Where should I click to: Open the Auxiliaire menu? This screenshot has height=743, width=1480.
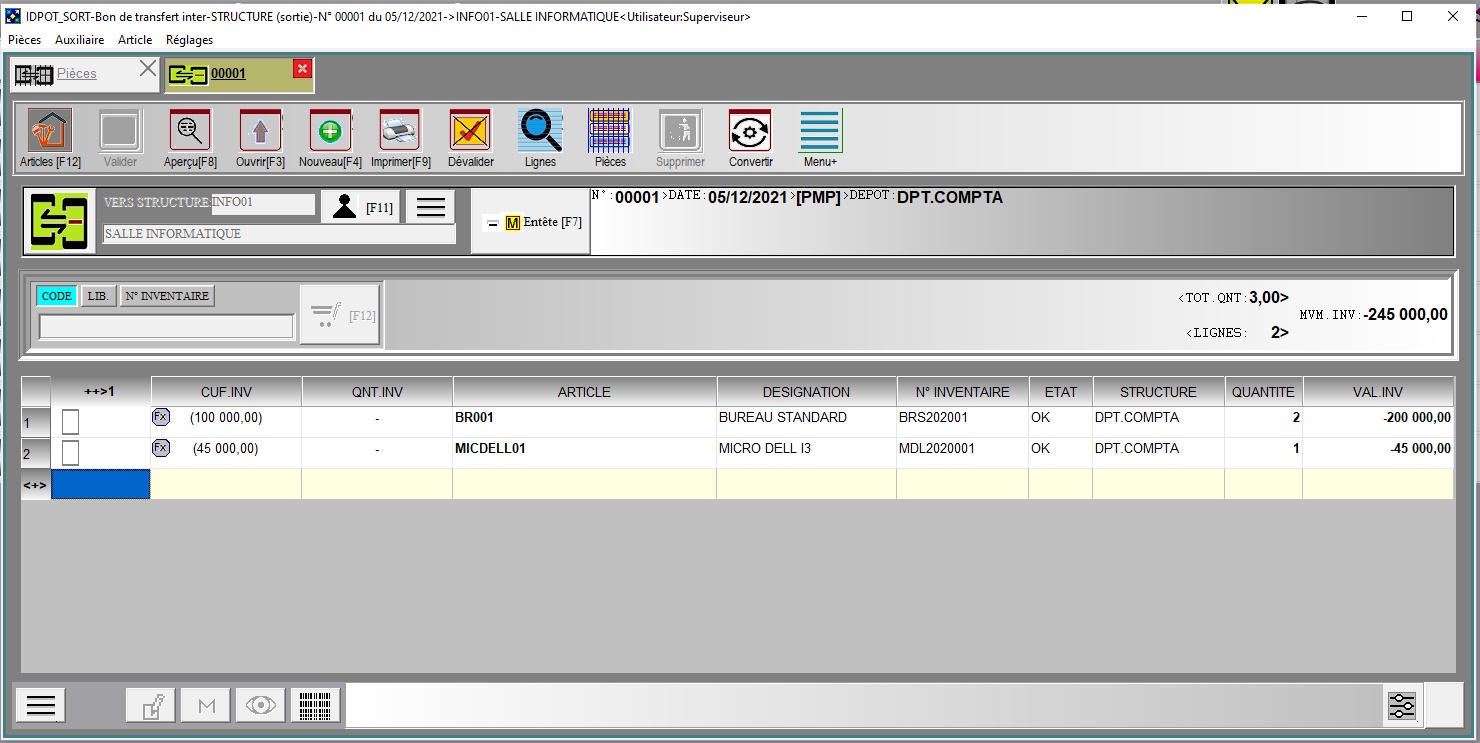(x=79, y=40)
